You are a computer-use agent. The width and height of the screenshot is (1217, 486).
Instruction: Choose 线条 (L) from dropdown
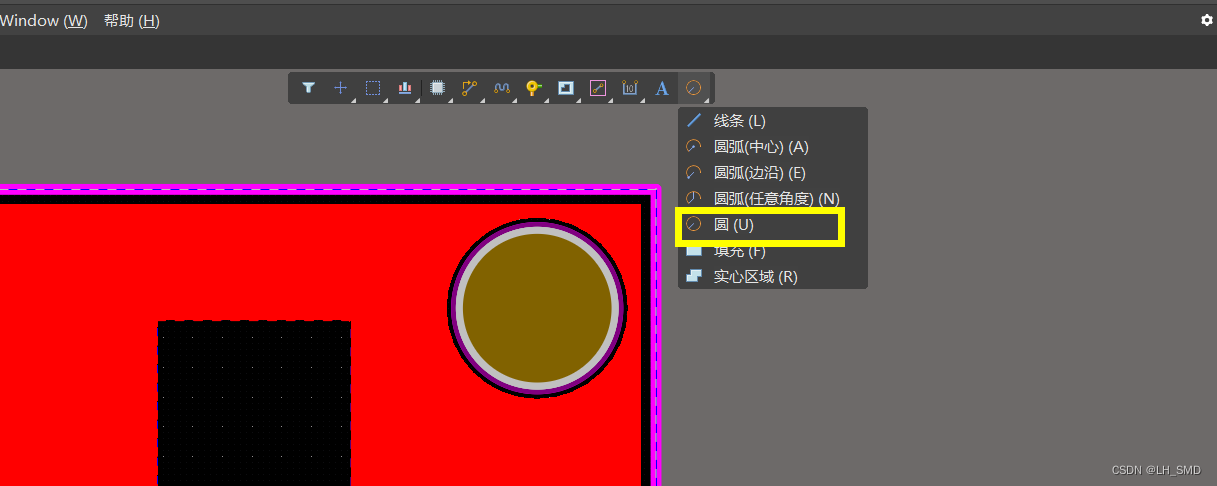772,121
